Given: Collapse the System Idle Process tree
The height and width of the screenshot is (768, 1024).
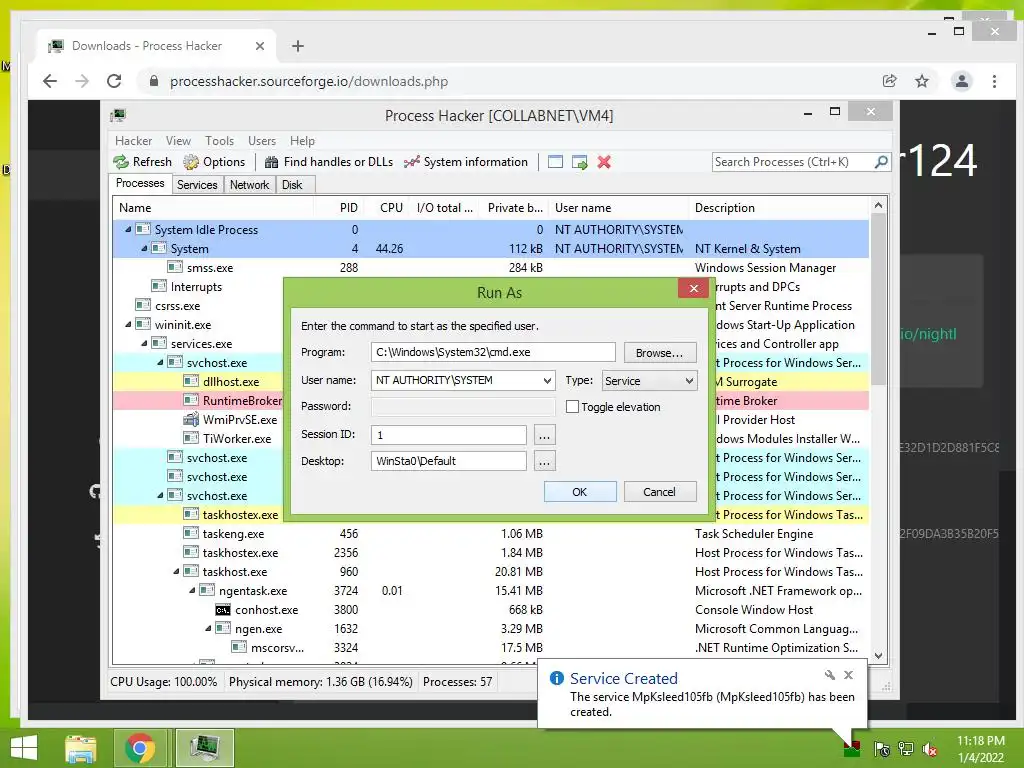Looking at the screenshot, I should (128, 229).
